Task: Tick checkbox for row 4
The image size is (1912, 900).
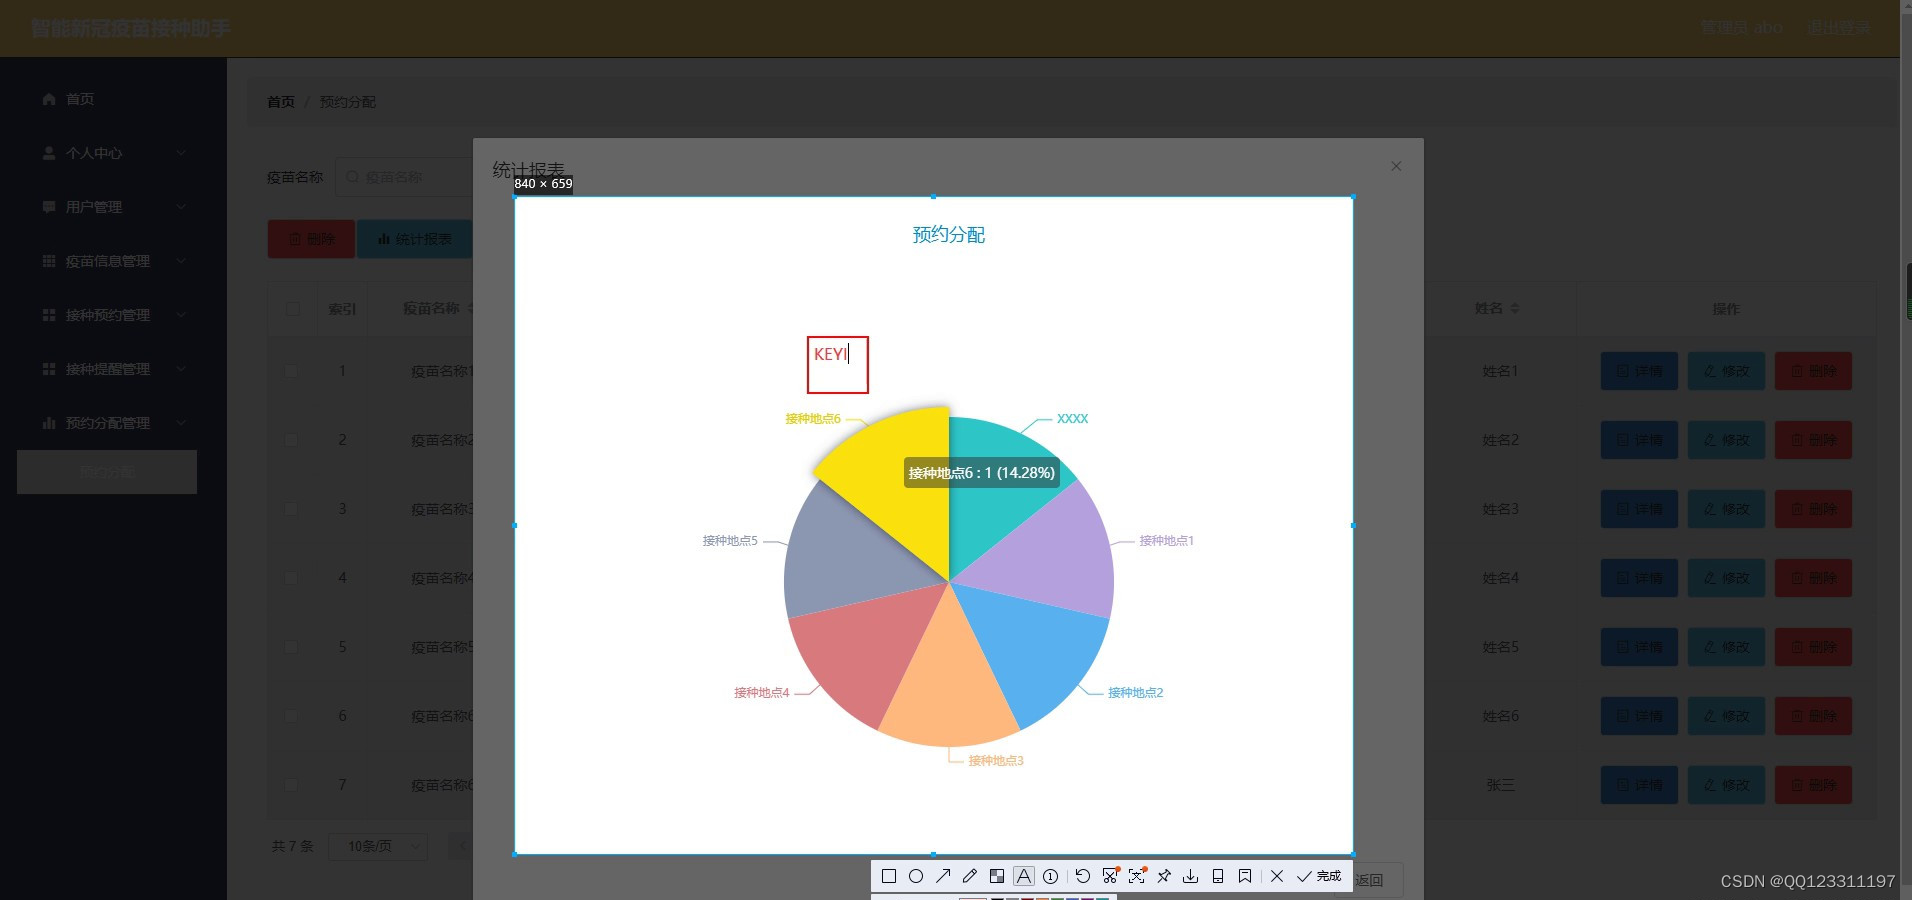Action: (x=291, y=578)
